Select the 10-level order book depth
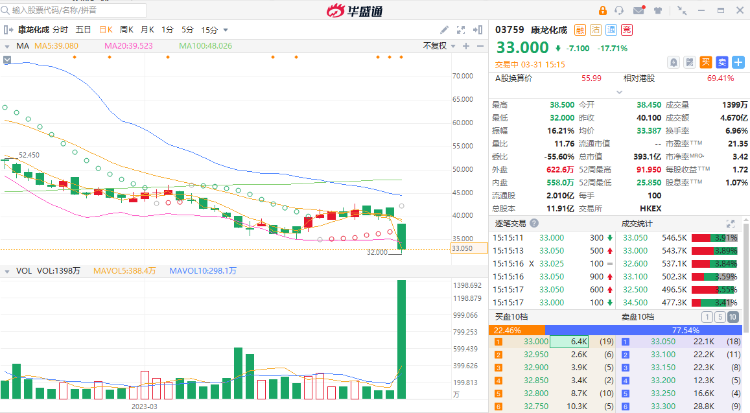The image size is (750, 413). [734, 317]
